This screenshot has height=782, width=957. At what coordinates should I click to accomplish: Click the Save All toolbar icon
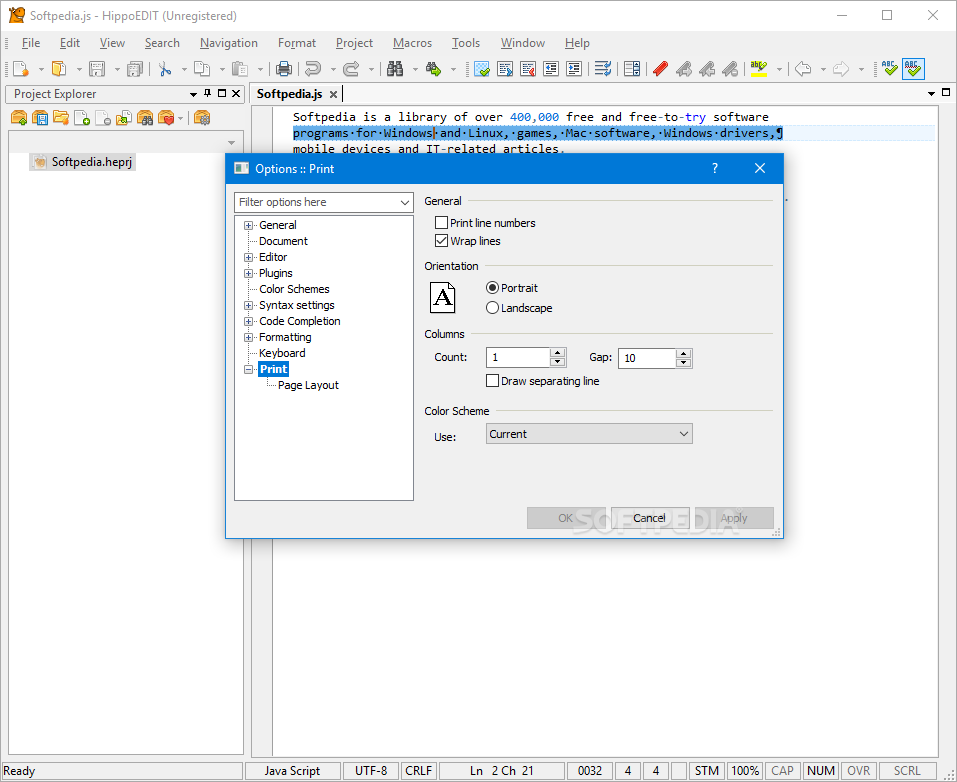click(134, 69)
